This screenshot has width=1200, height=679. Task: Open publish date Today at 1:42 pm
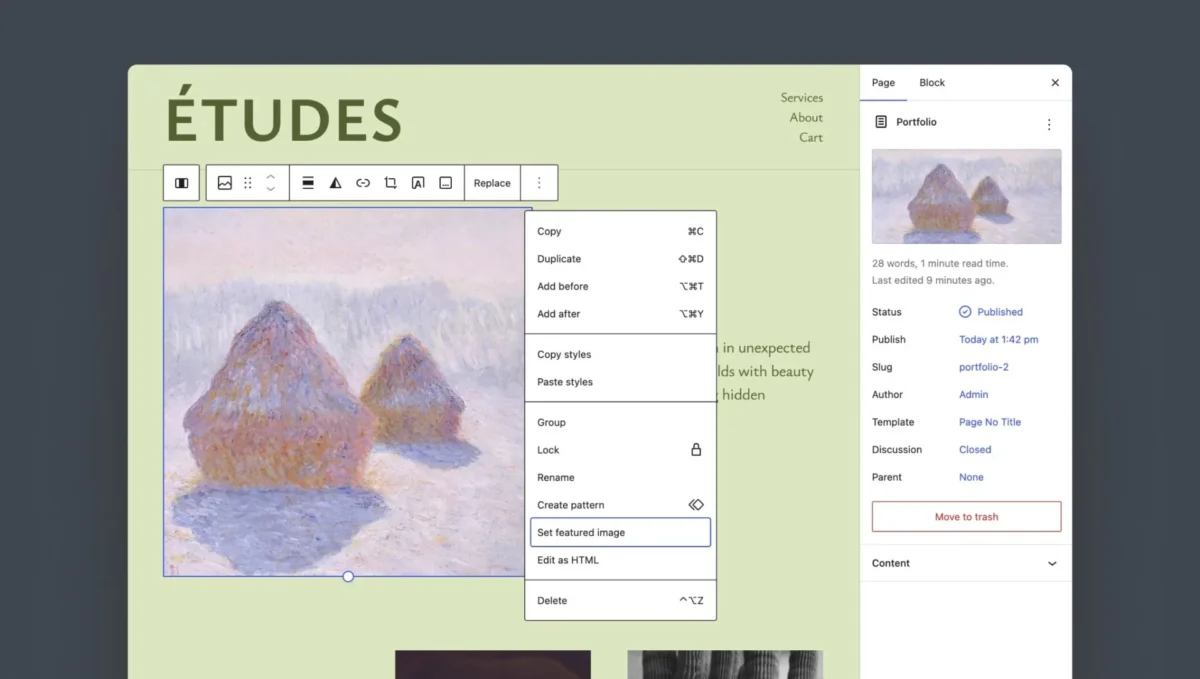pyautogui.click(x=999, y=340)
